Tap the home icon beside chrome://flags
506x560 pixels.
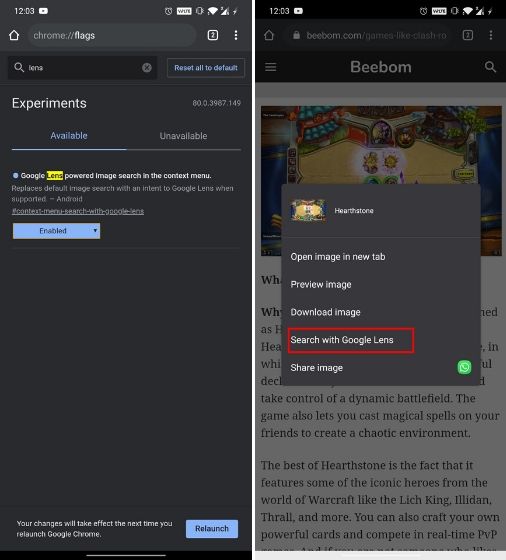click(14, 35)
